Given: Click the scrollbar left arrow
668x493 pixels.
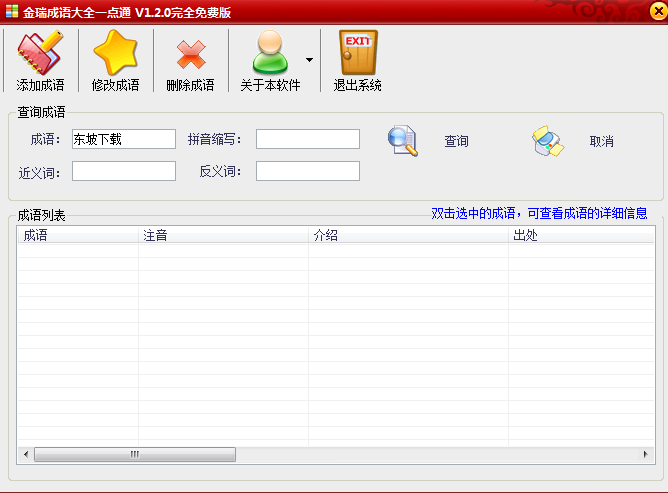Looking at the screenshot, I should [26, 454].
